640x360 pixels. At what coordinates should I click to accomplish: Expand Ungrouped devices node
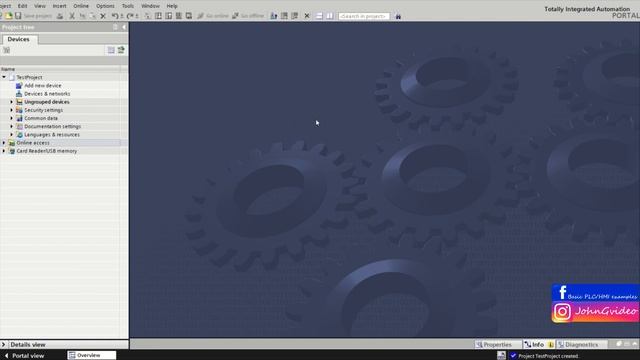[11, 102]
